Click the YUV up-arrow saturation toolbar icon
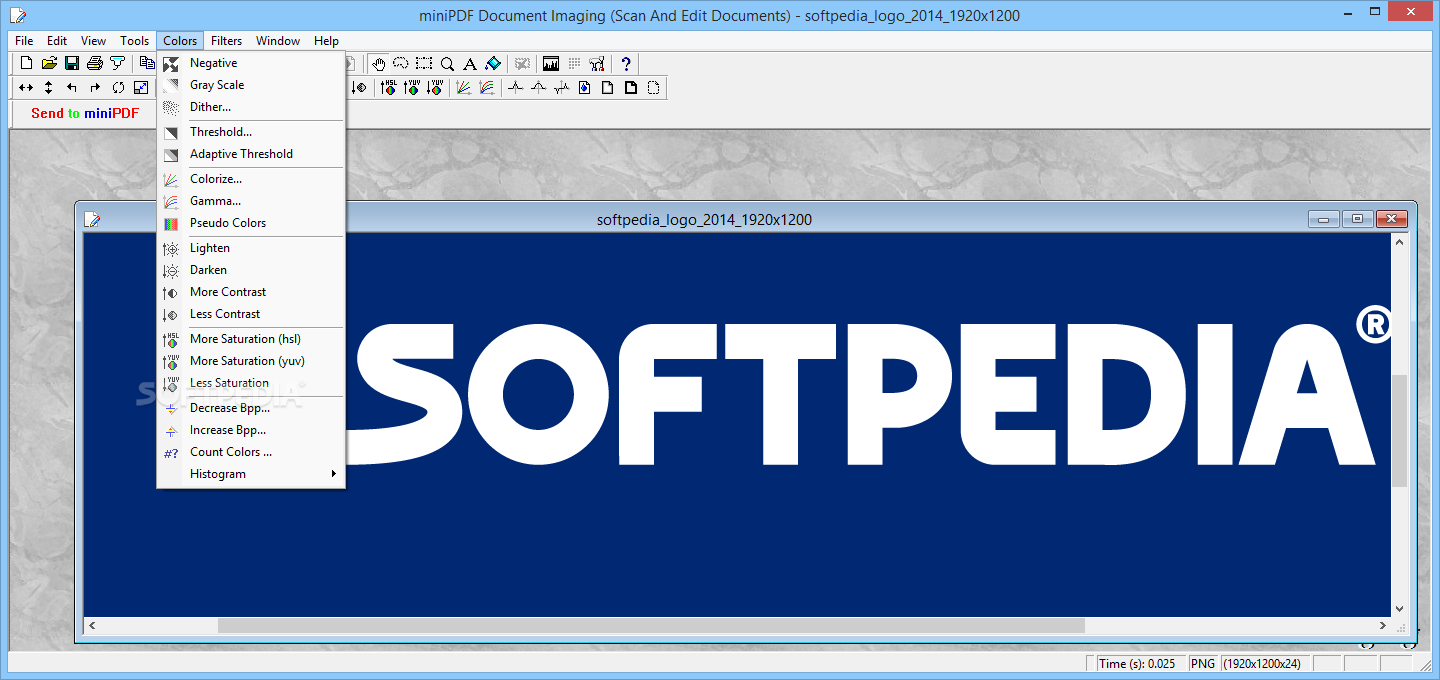 point(411,87)
